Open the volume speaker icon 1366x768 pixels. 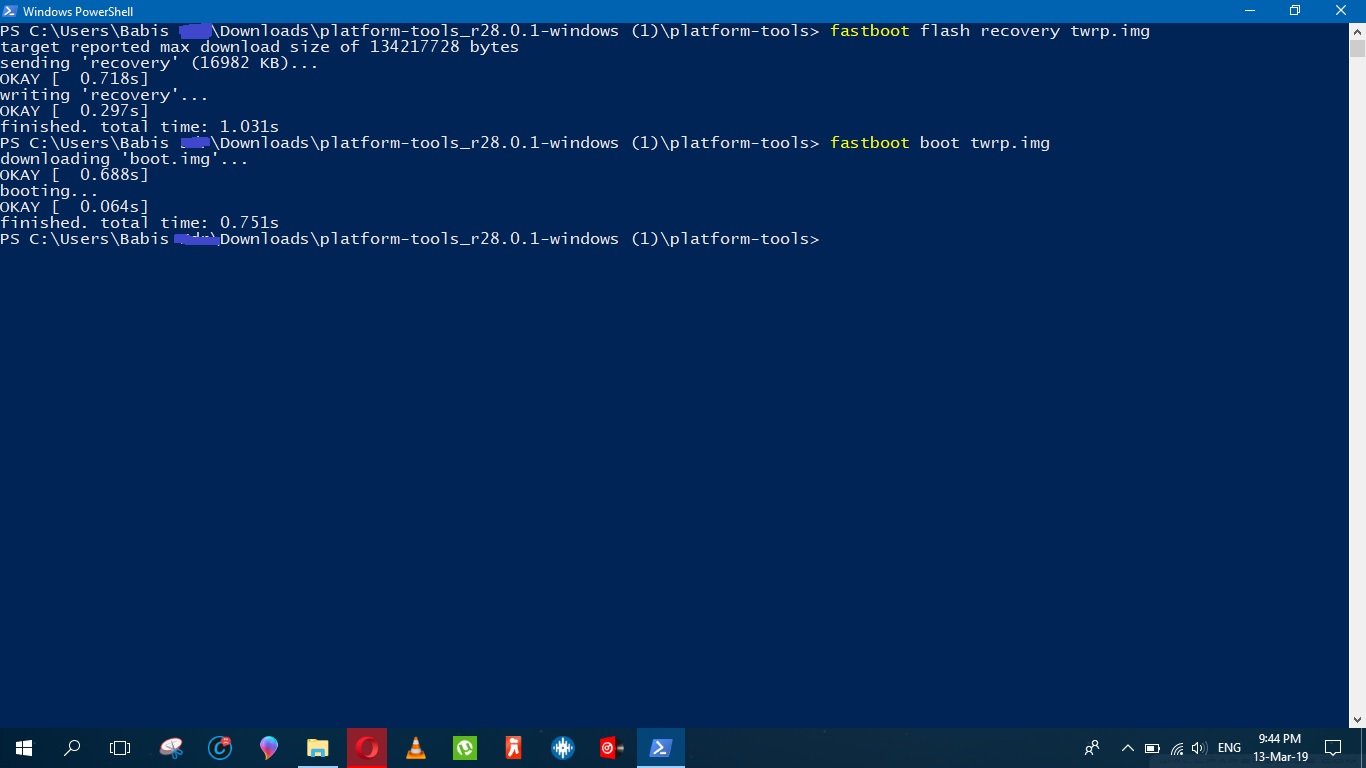coord(1200,748)
